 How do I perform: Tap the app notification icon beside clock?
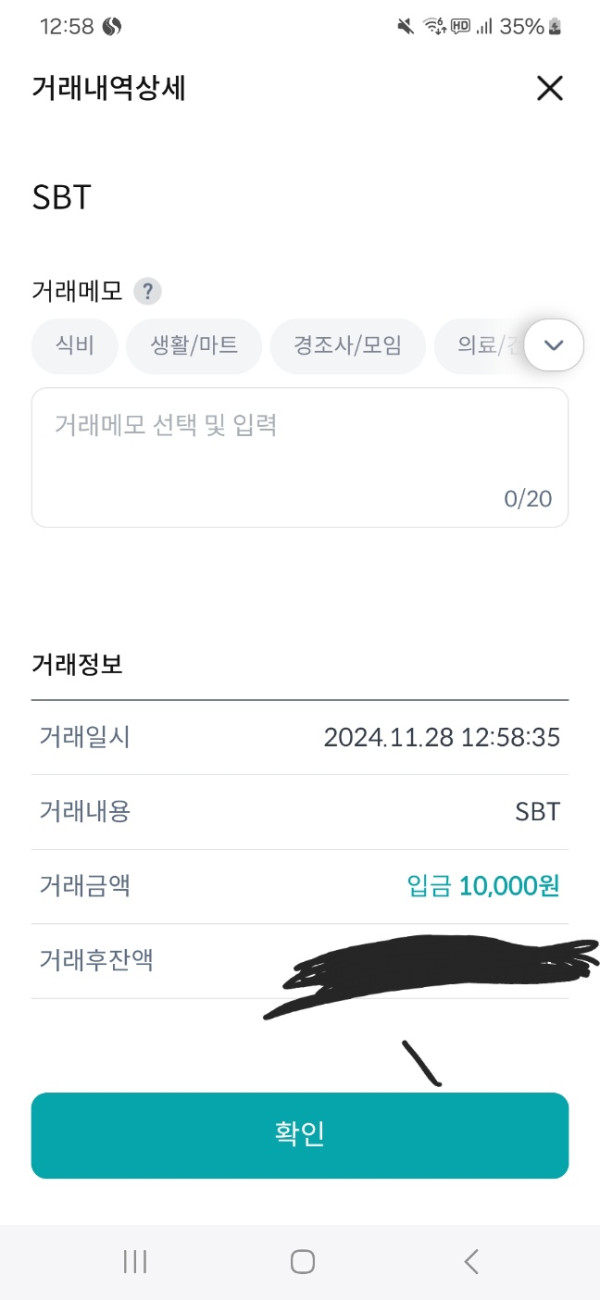112,27
